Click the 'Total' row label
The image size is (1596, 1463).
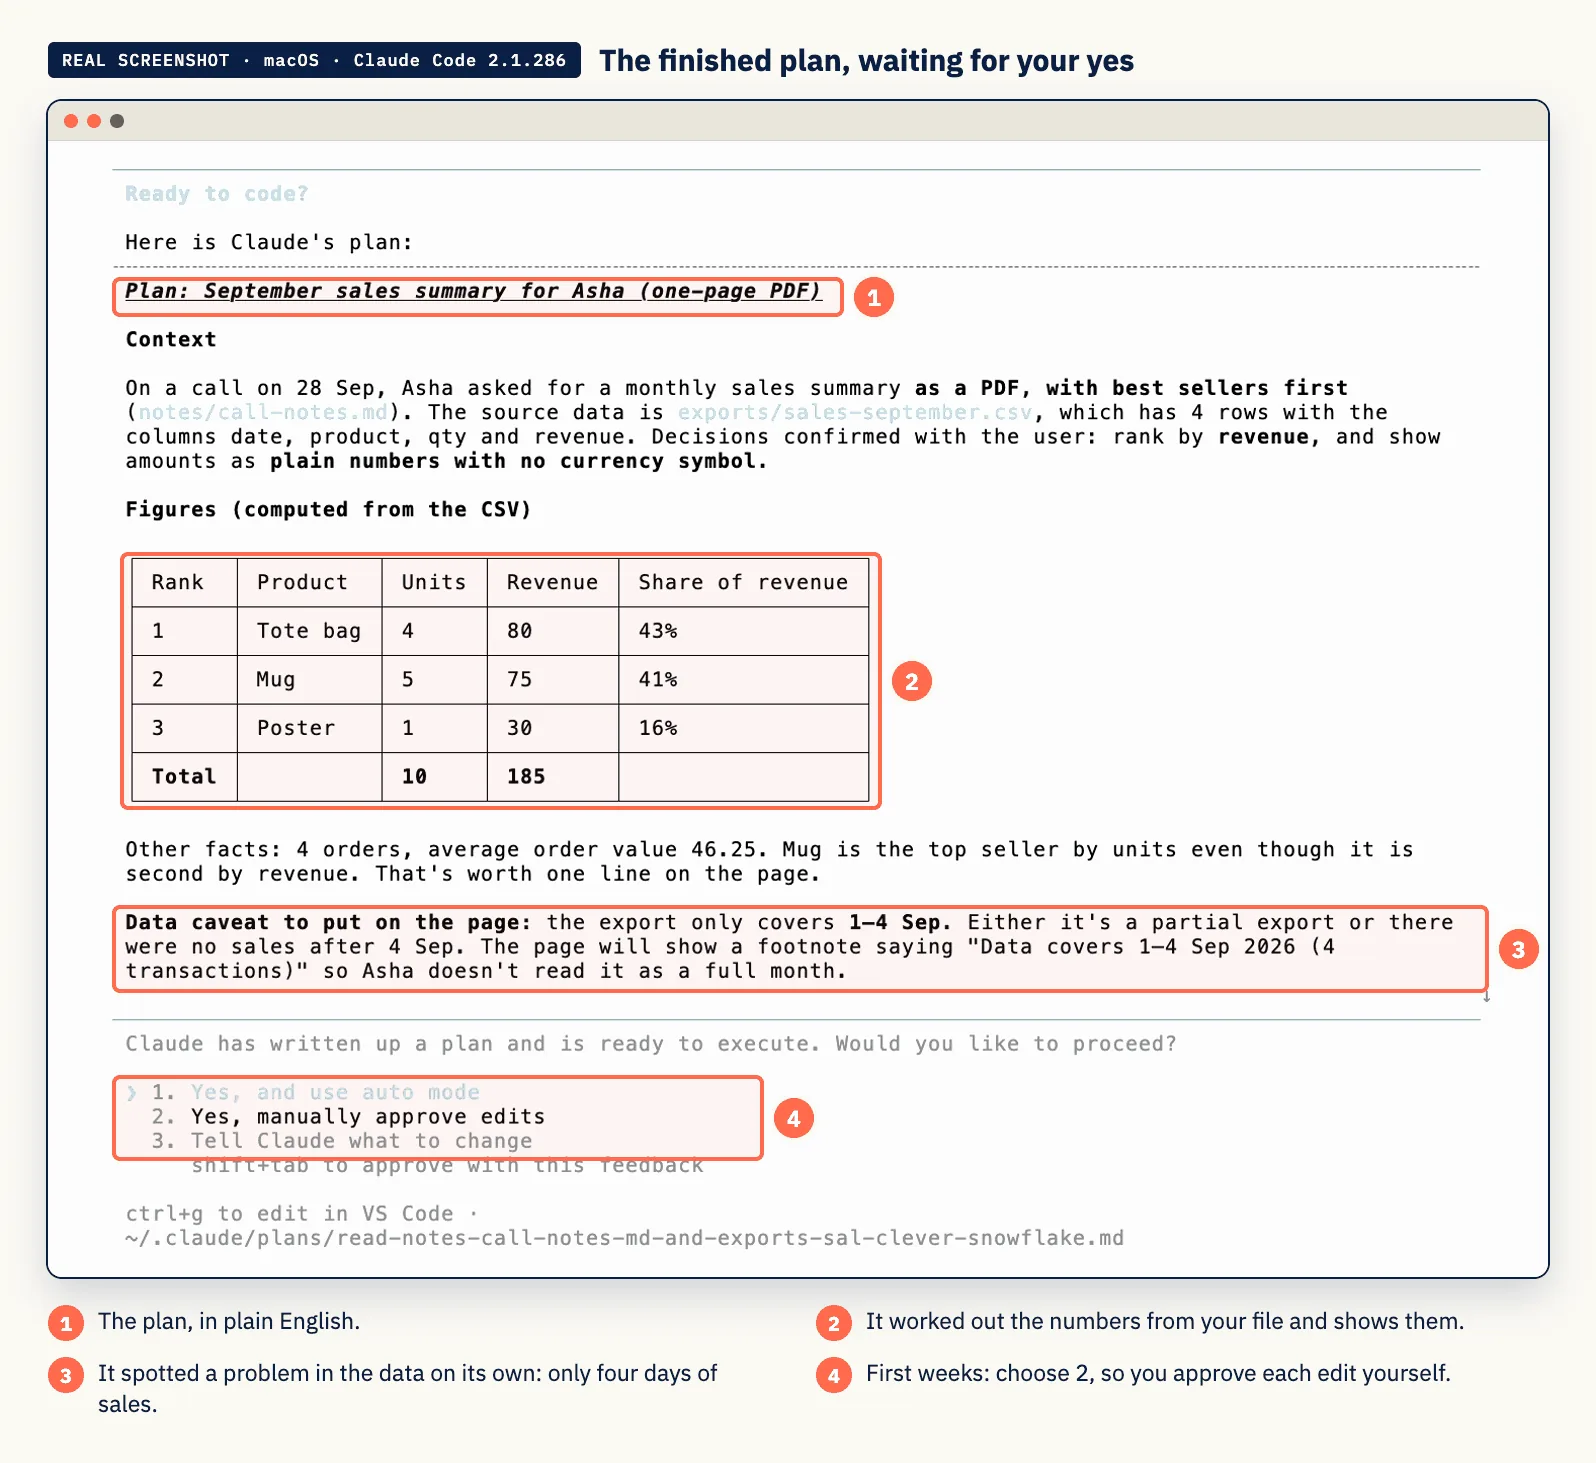click(184, 776)
